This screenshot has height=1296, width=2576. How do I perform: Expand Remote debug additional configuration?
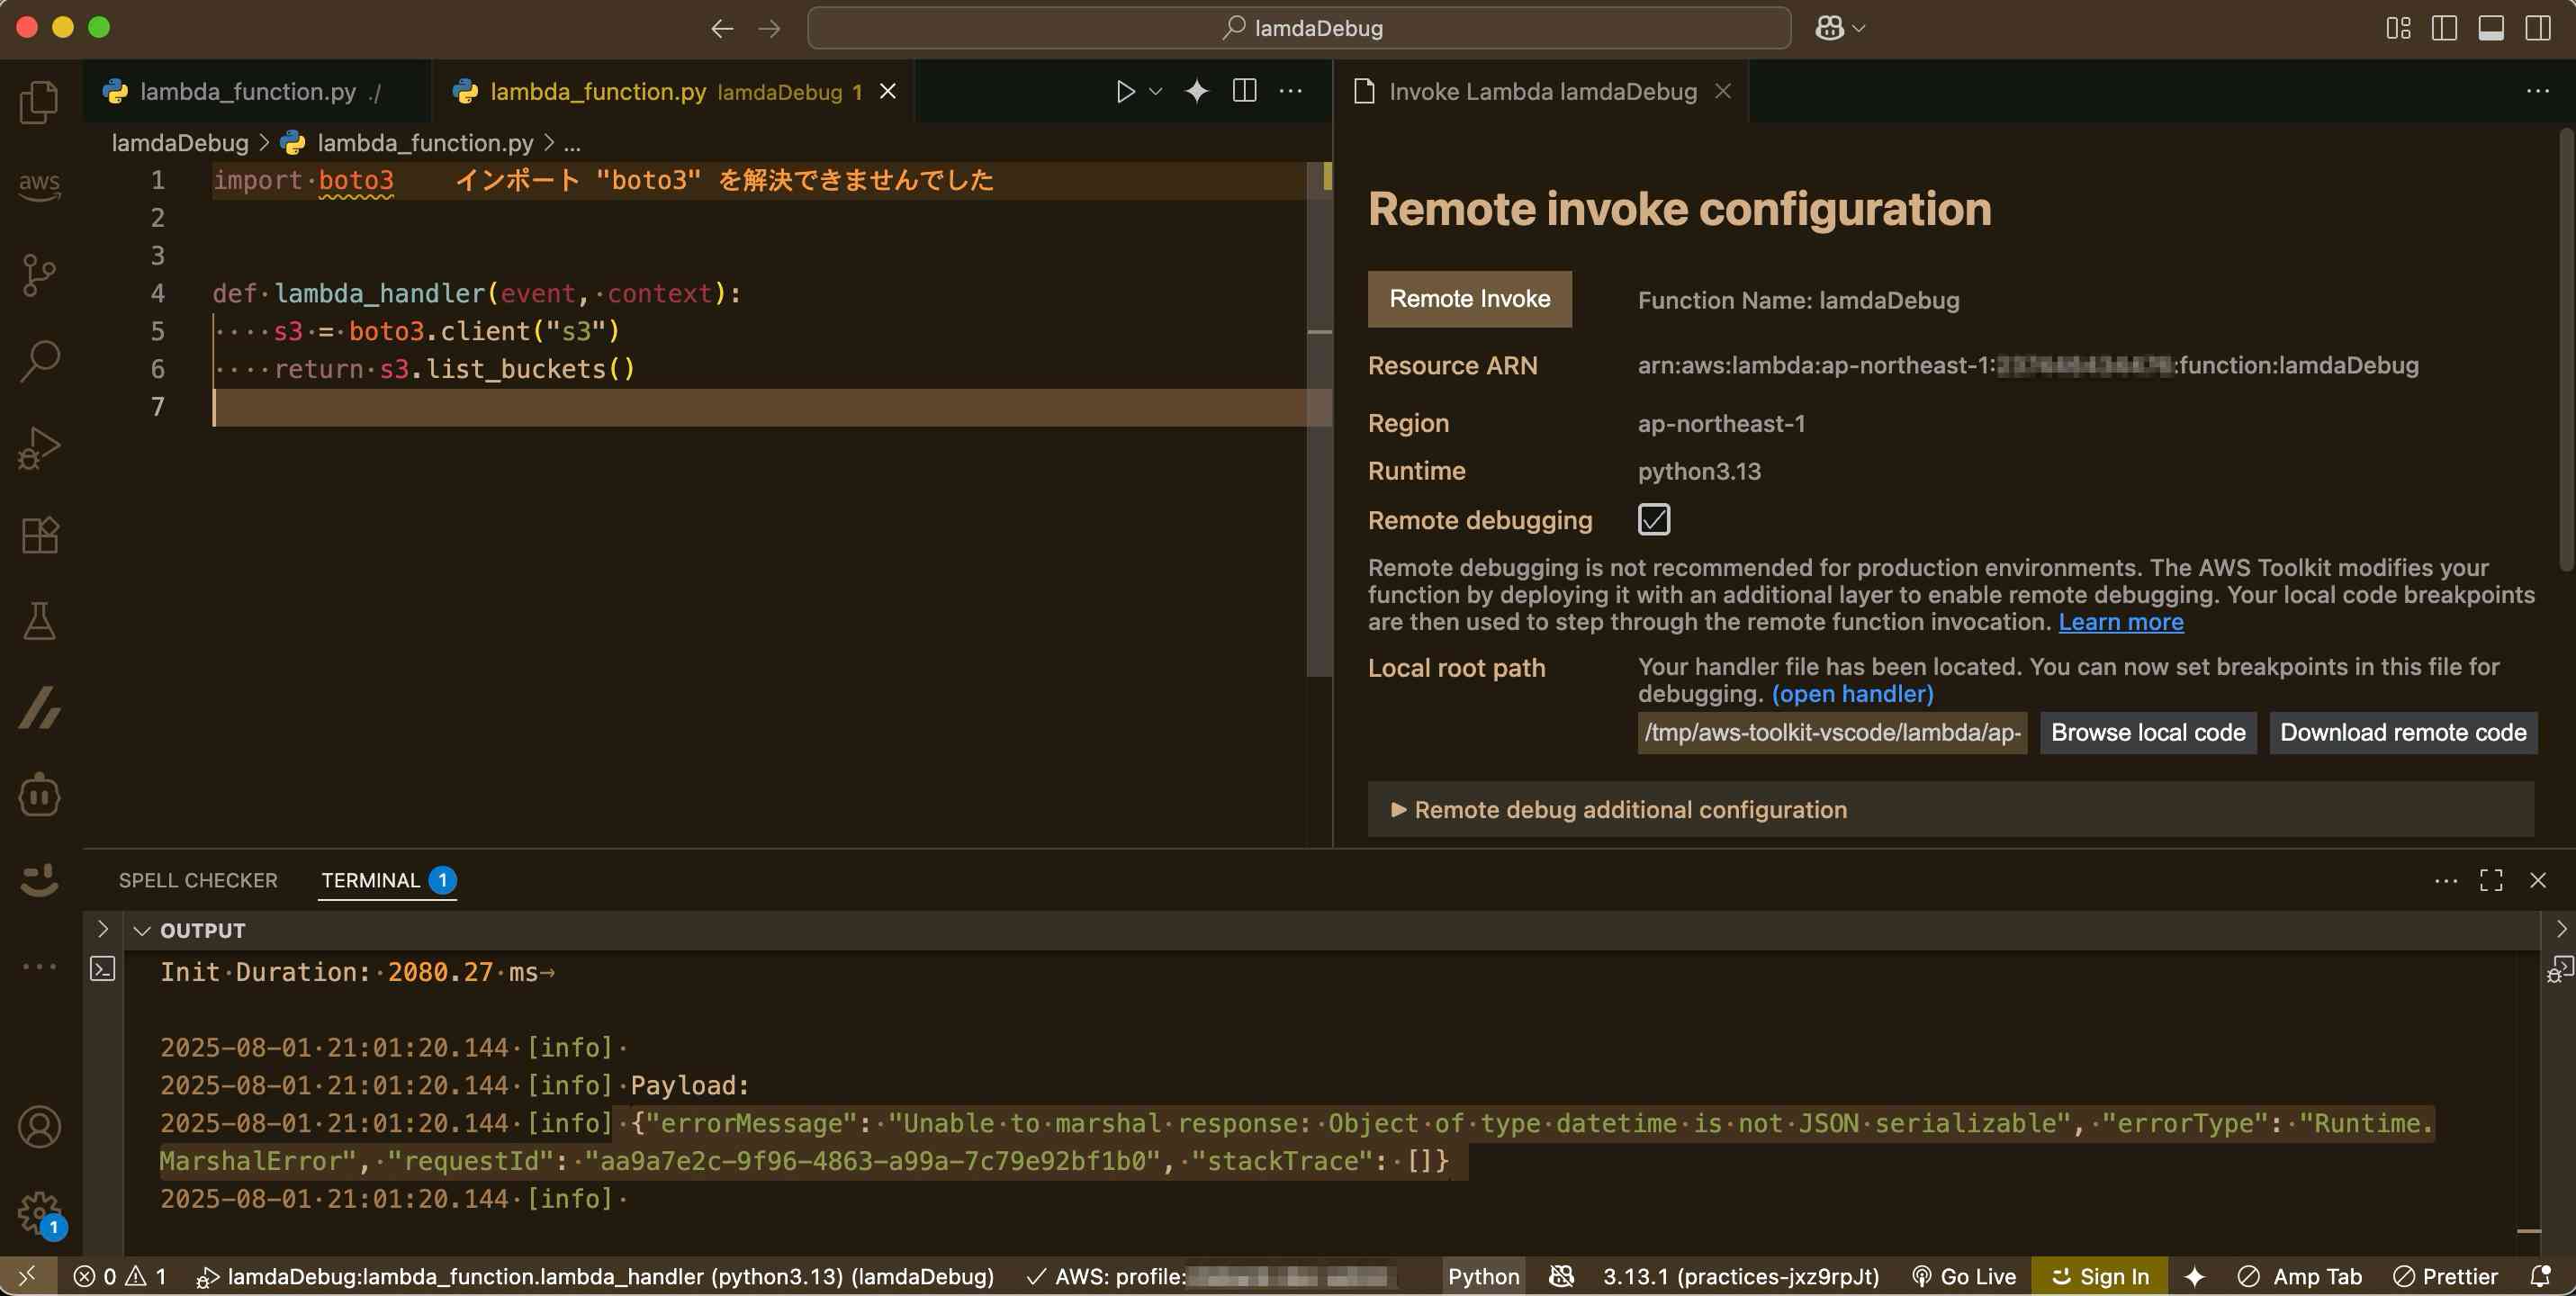click(x=1618, y=809)
